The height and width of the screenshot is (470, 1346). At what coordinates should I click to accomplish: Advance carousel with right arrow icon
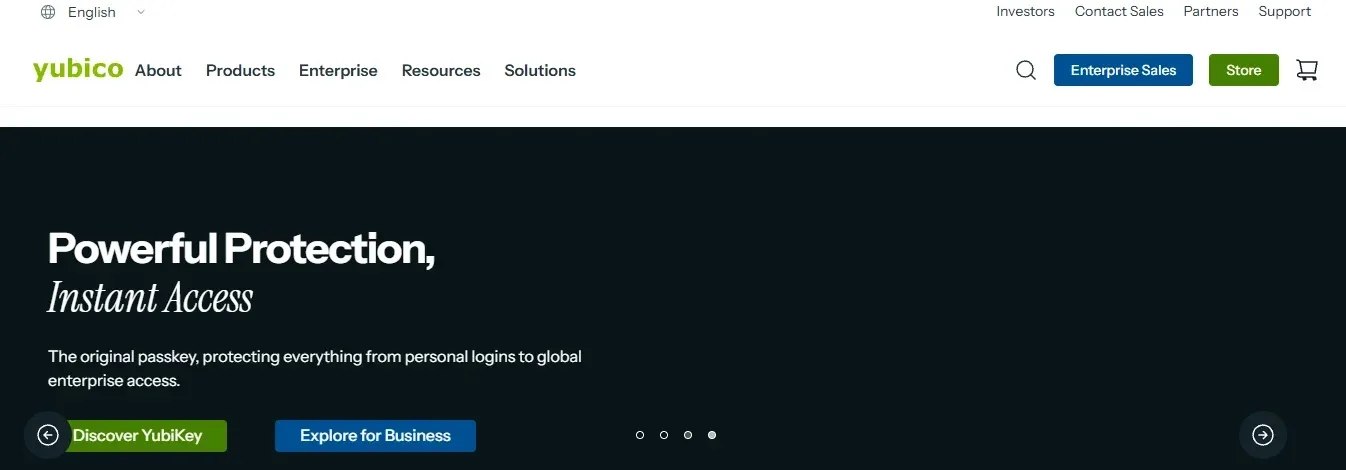tap(1263, 435)
